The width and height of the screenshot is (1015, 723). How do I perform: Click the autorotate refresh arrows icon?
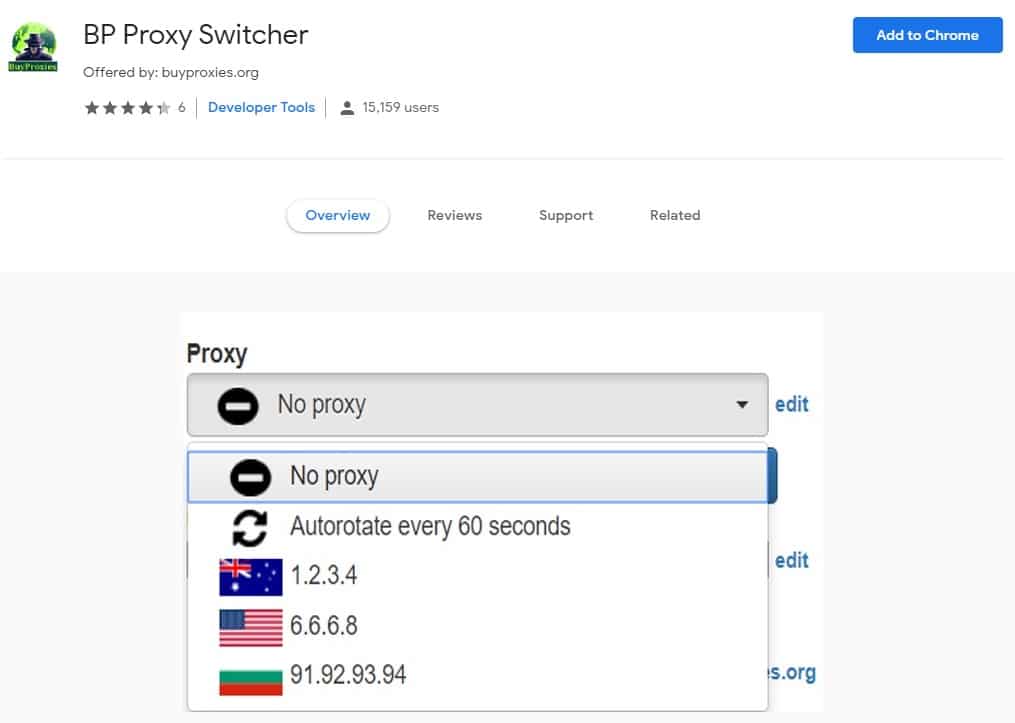point(250,528)
